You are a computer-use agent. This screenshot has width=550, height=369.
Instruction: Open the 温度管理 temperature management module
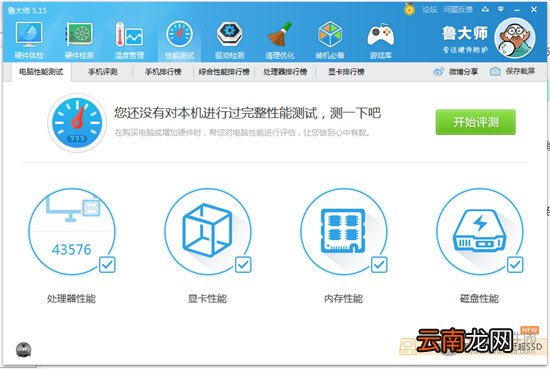pos(129,40)
